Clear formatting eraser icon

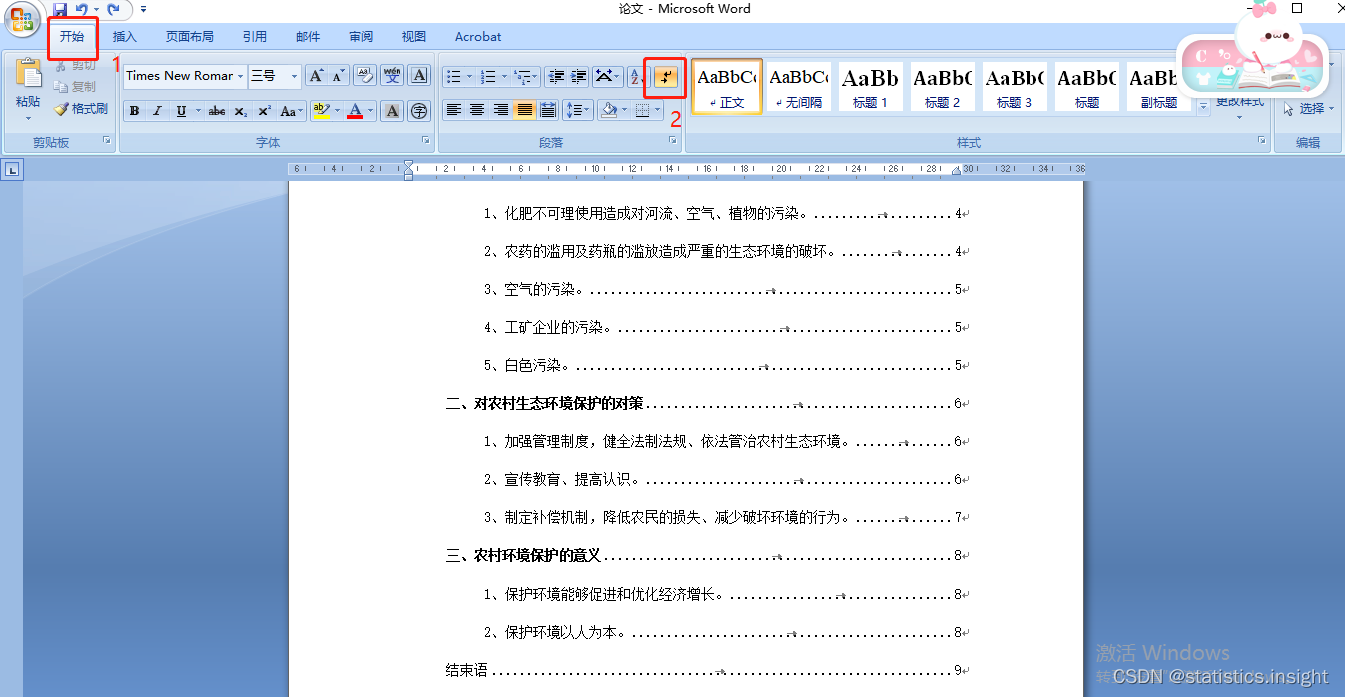[x=365, y=76]
